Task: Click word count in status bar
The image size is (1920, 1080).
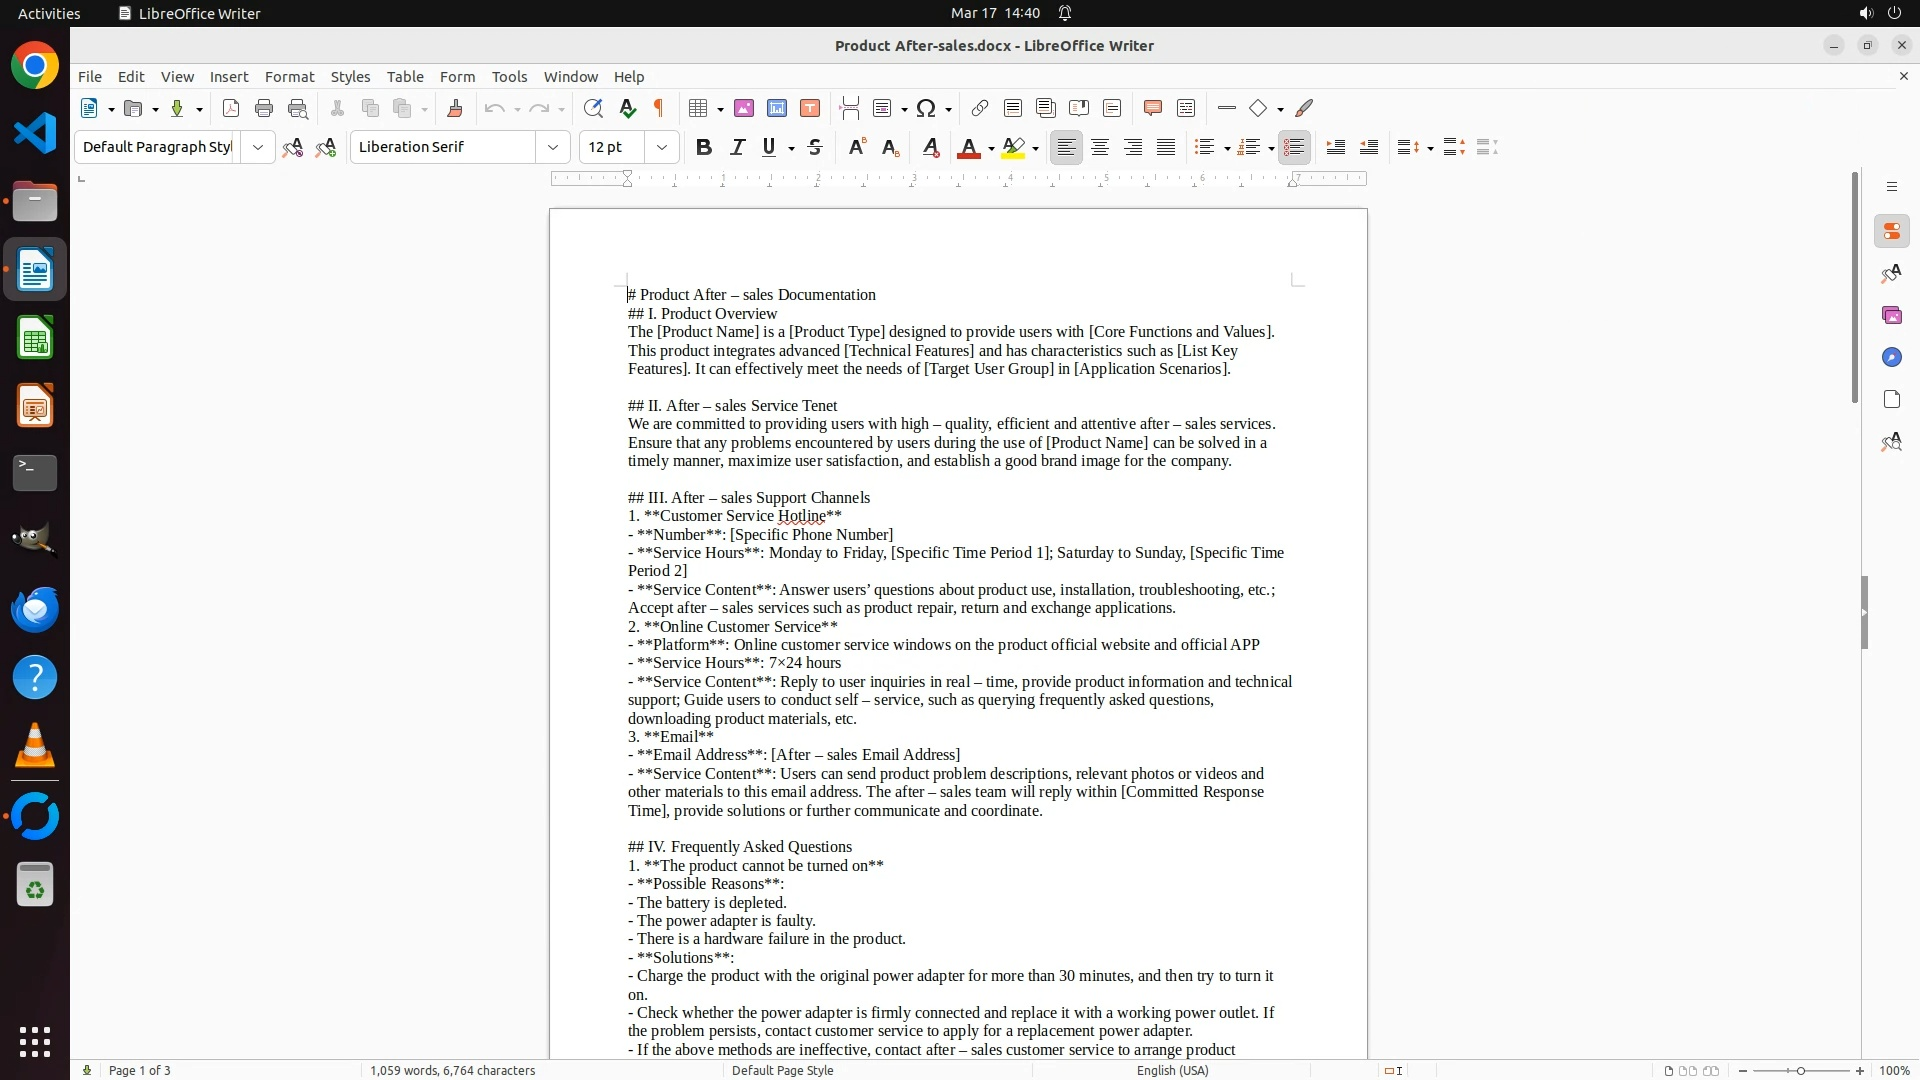Action: [452, 1071]
